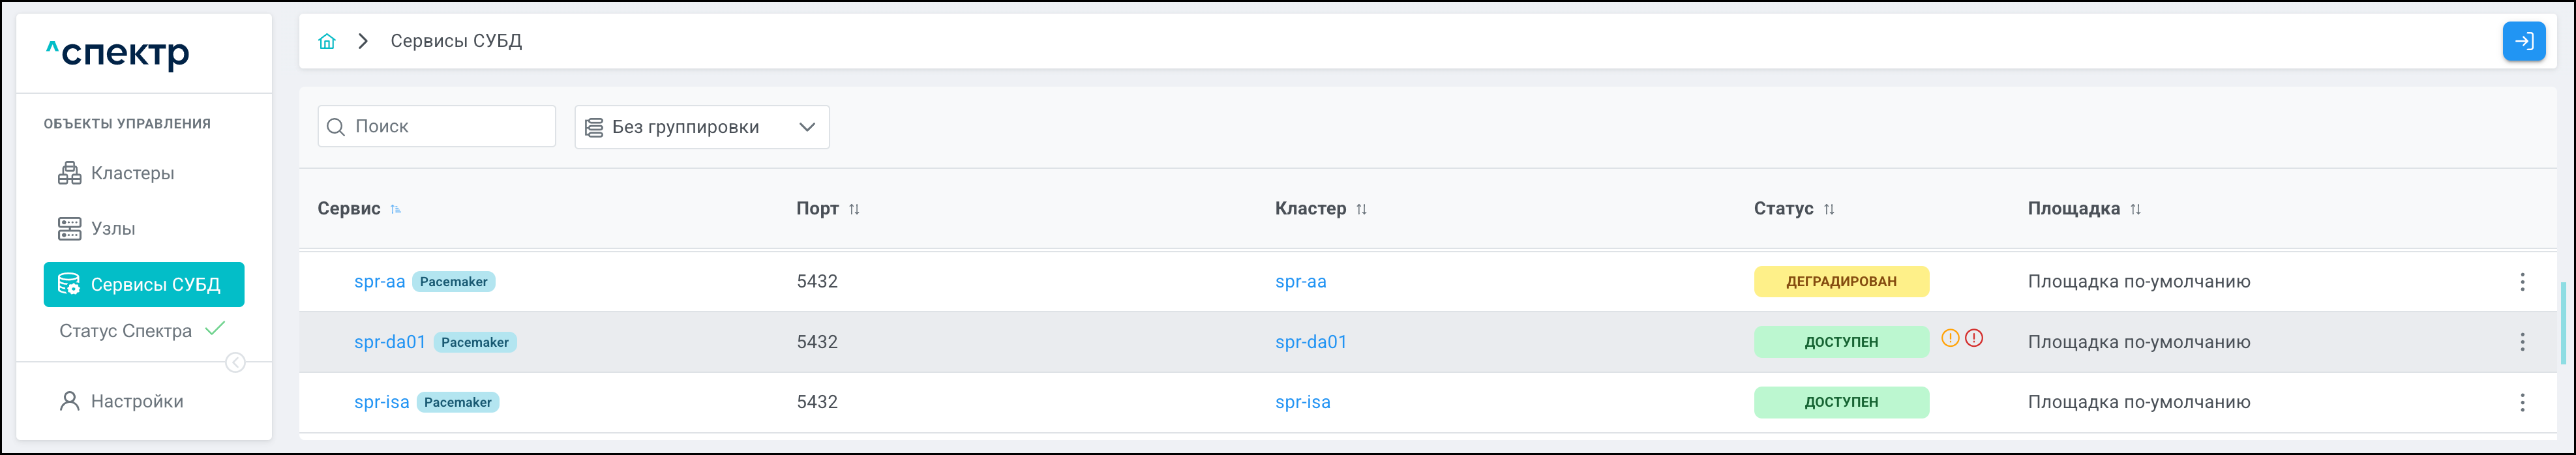Click orange warning icon in spr-da01 row

(x=1949, y=338)
